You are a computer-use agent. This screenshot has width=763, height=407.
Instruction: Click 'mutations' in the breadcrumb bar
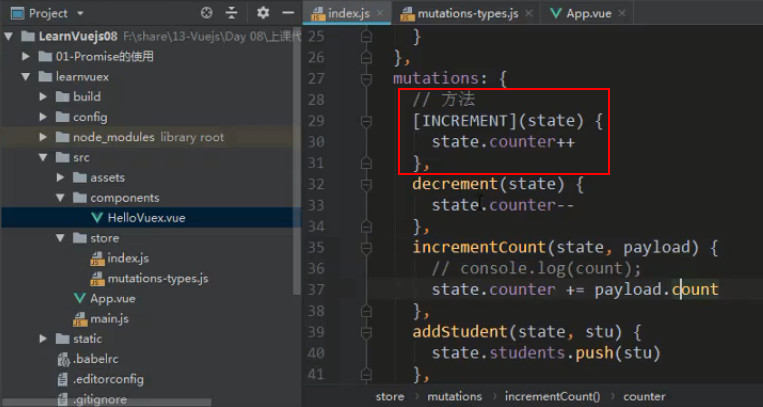pyautogui.click(x=454, y=396)
